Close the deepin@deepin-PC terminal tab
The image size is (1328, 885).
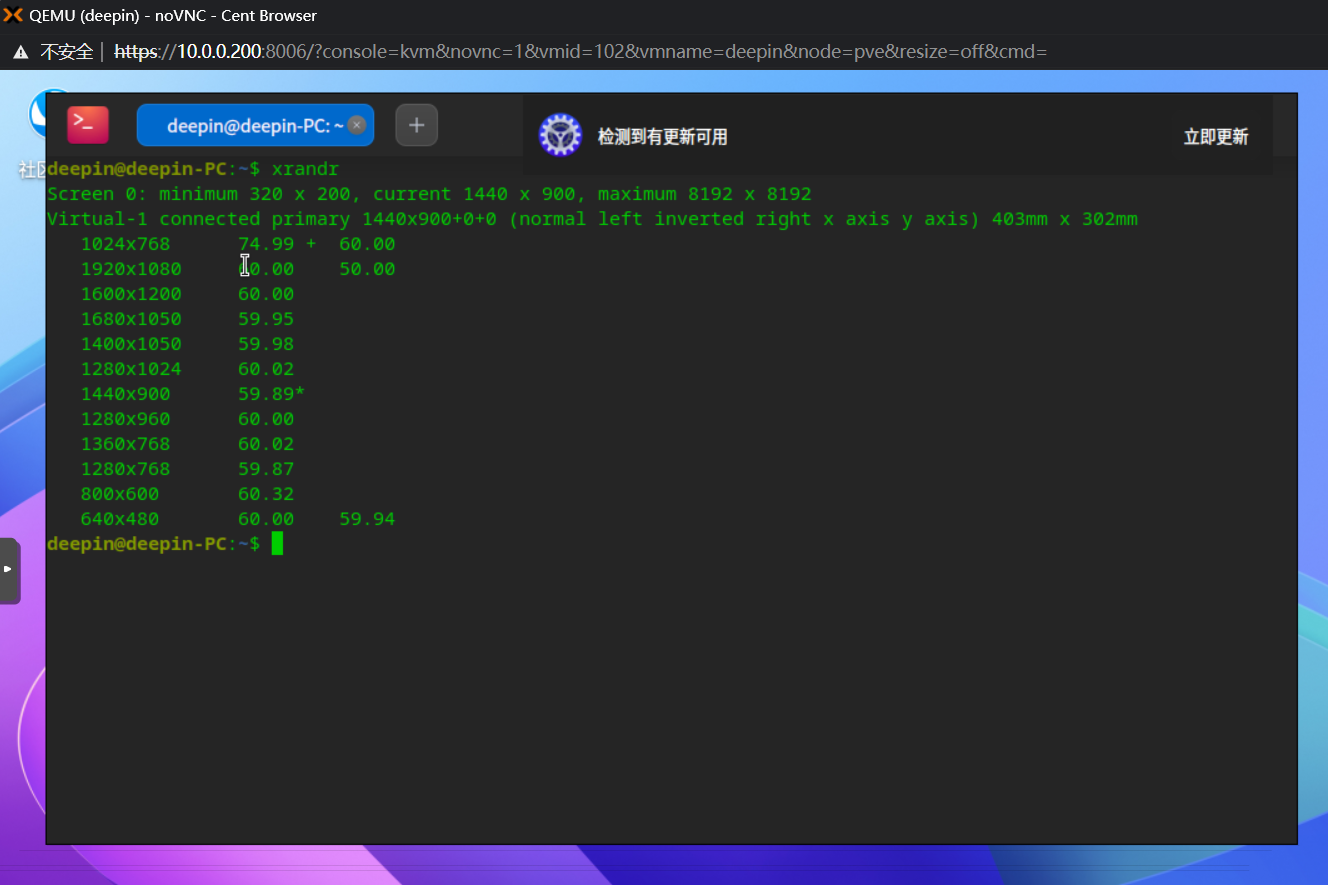tap(356, 125)
